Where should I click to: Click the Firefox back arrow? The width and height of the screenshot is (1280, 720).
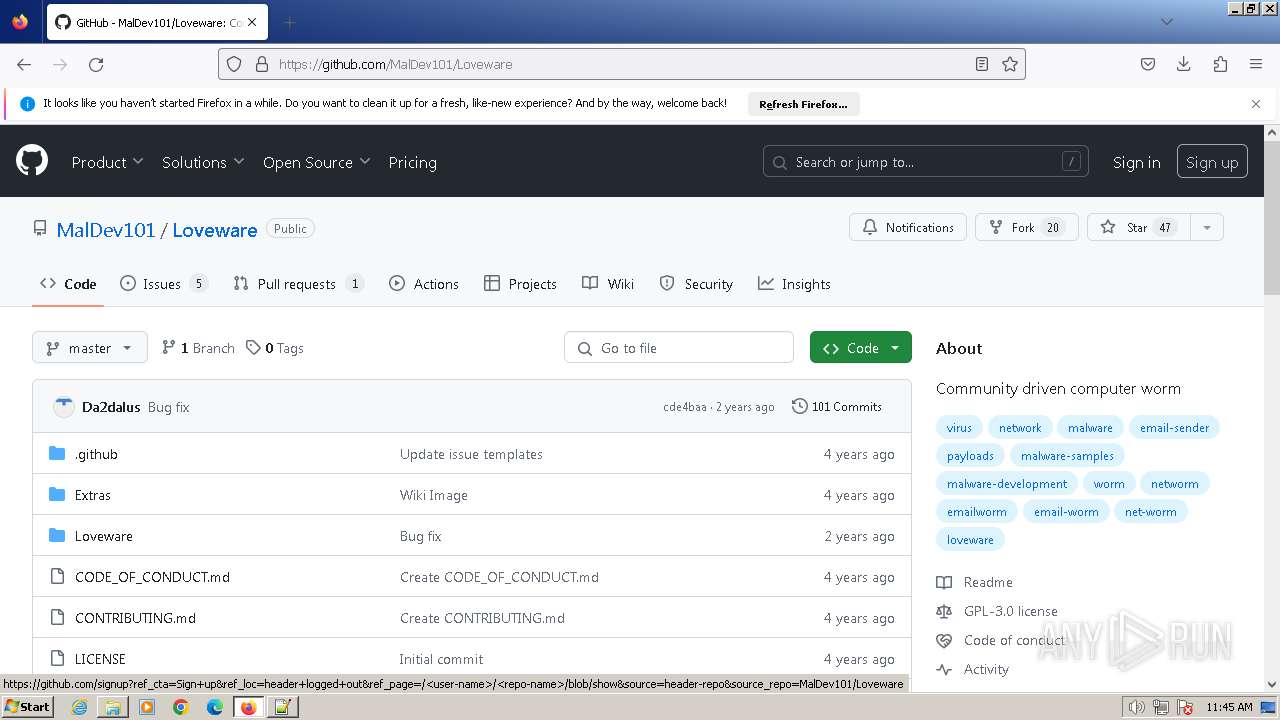click(24, 64)
